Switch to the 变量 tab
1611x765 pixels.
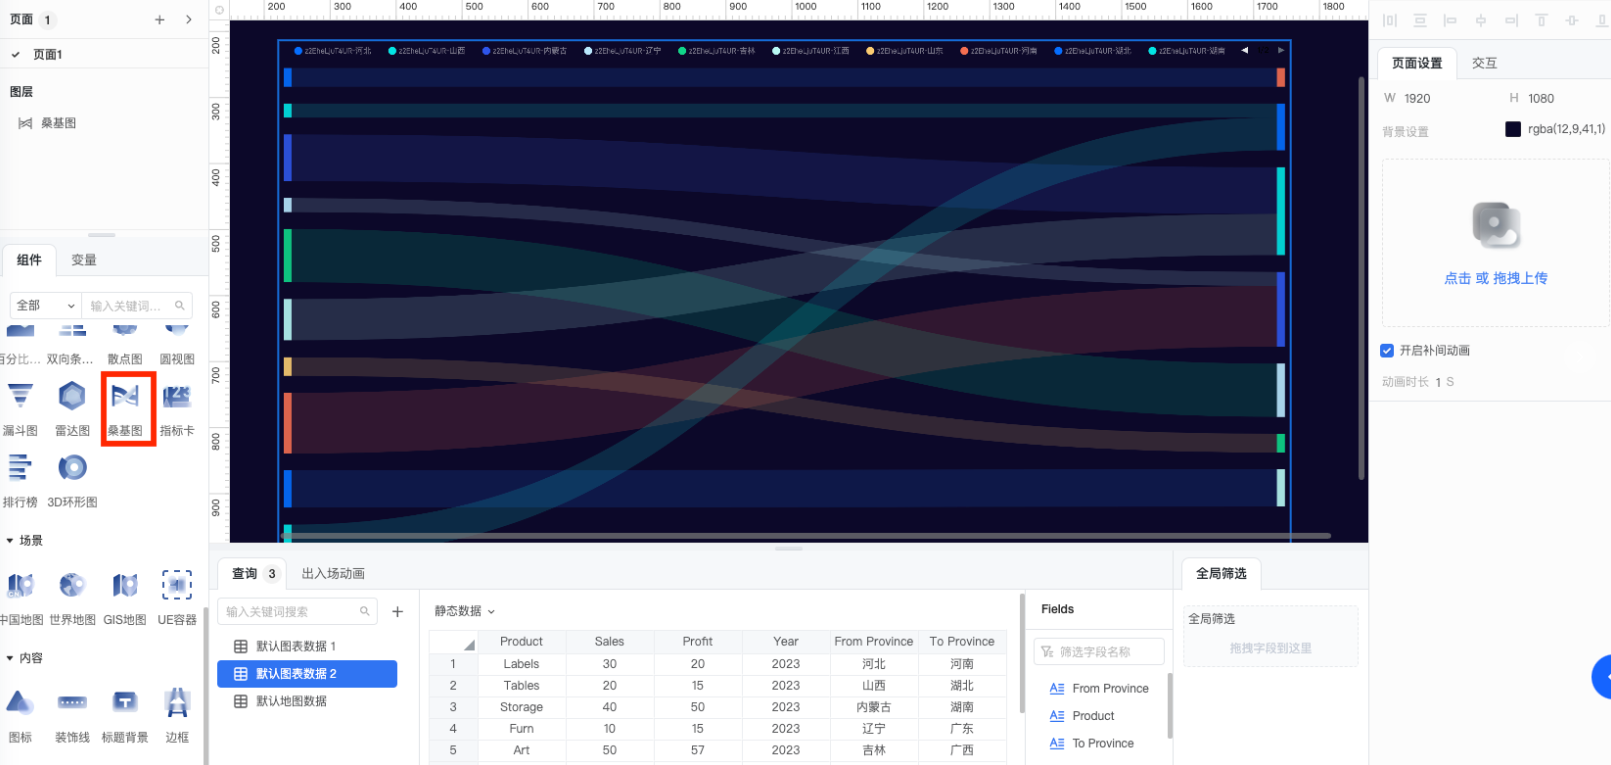tap(84, 260)
